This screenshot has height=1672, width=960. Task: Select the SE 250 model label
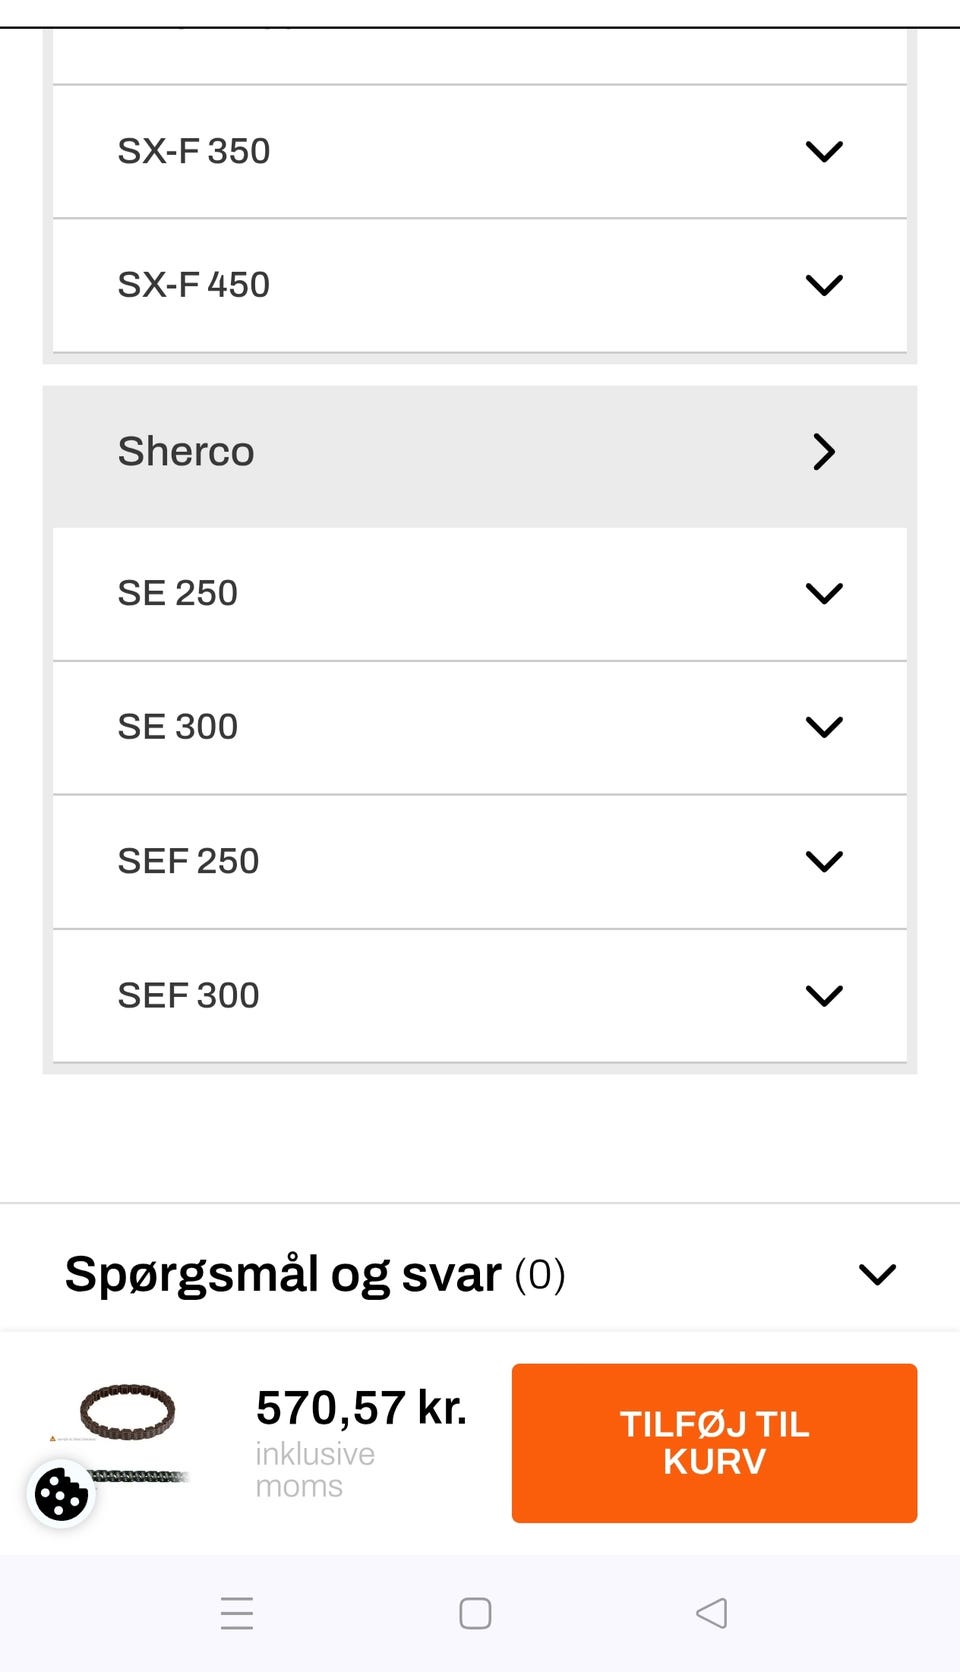(178, 594)
